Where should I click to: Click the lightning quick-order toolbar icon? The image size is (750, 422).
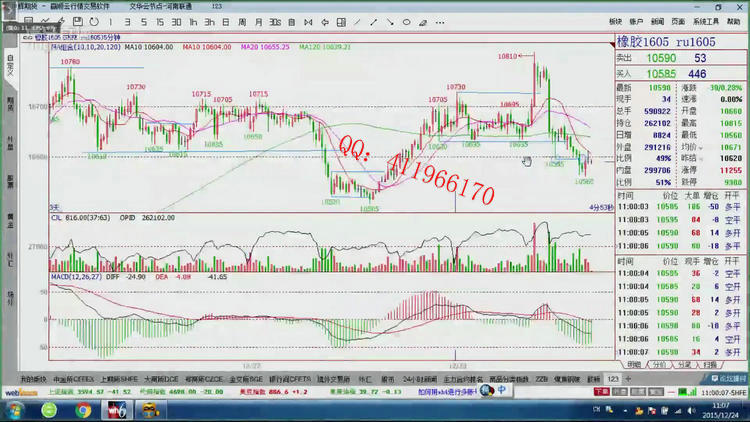pyautogui.click(x=61, y=22)
